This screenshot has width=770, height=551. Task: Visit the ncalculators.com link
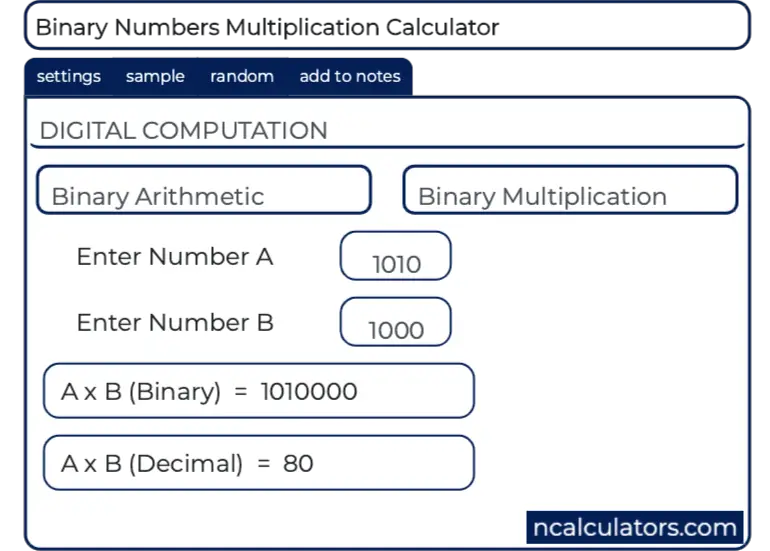[x=635, y=527]
